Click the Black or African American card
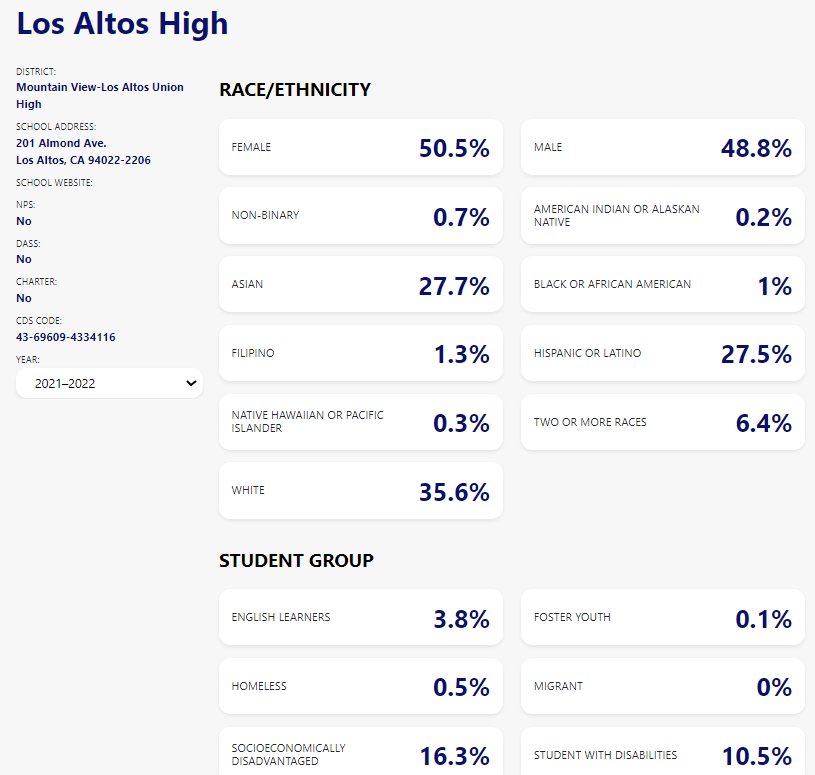This screenshot has height=775, width=815. 662,285
